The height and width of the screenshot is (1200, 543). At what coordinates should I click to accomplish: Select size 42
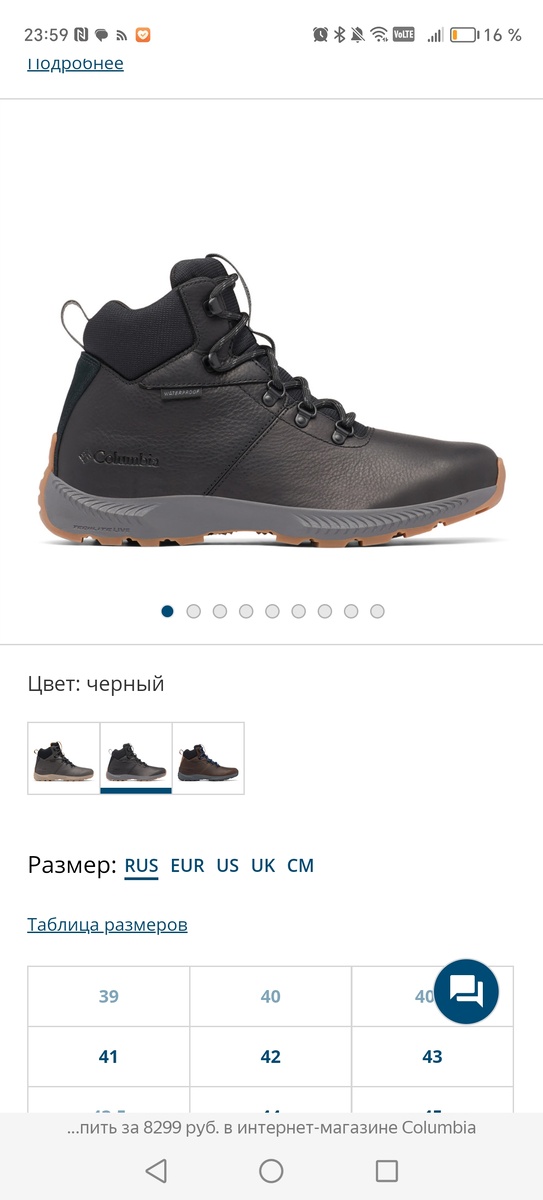270,1056
